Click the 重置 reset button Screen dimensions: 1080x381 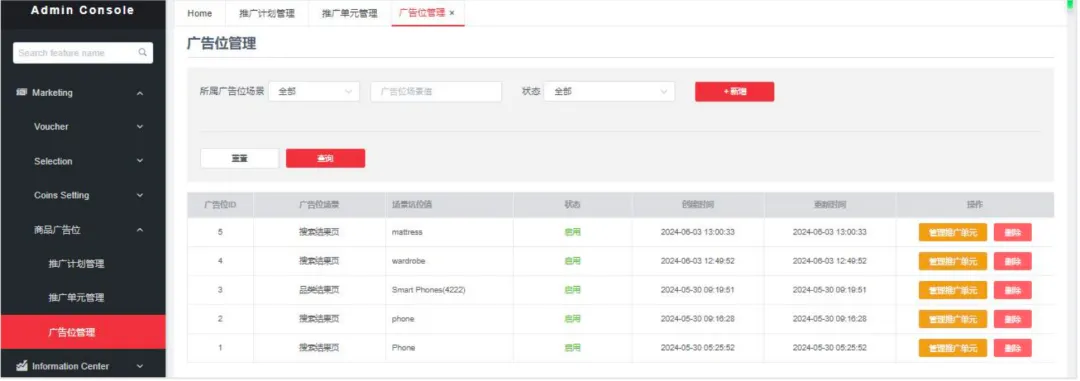tap(240, 158)
